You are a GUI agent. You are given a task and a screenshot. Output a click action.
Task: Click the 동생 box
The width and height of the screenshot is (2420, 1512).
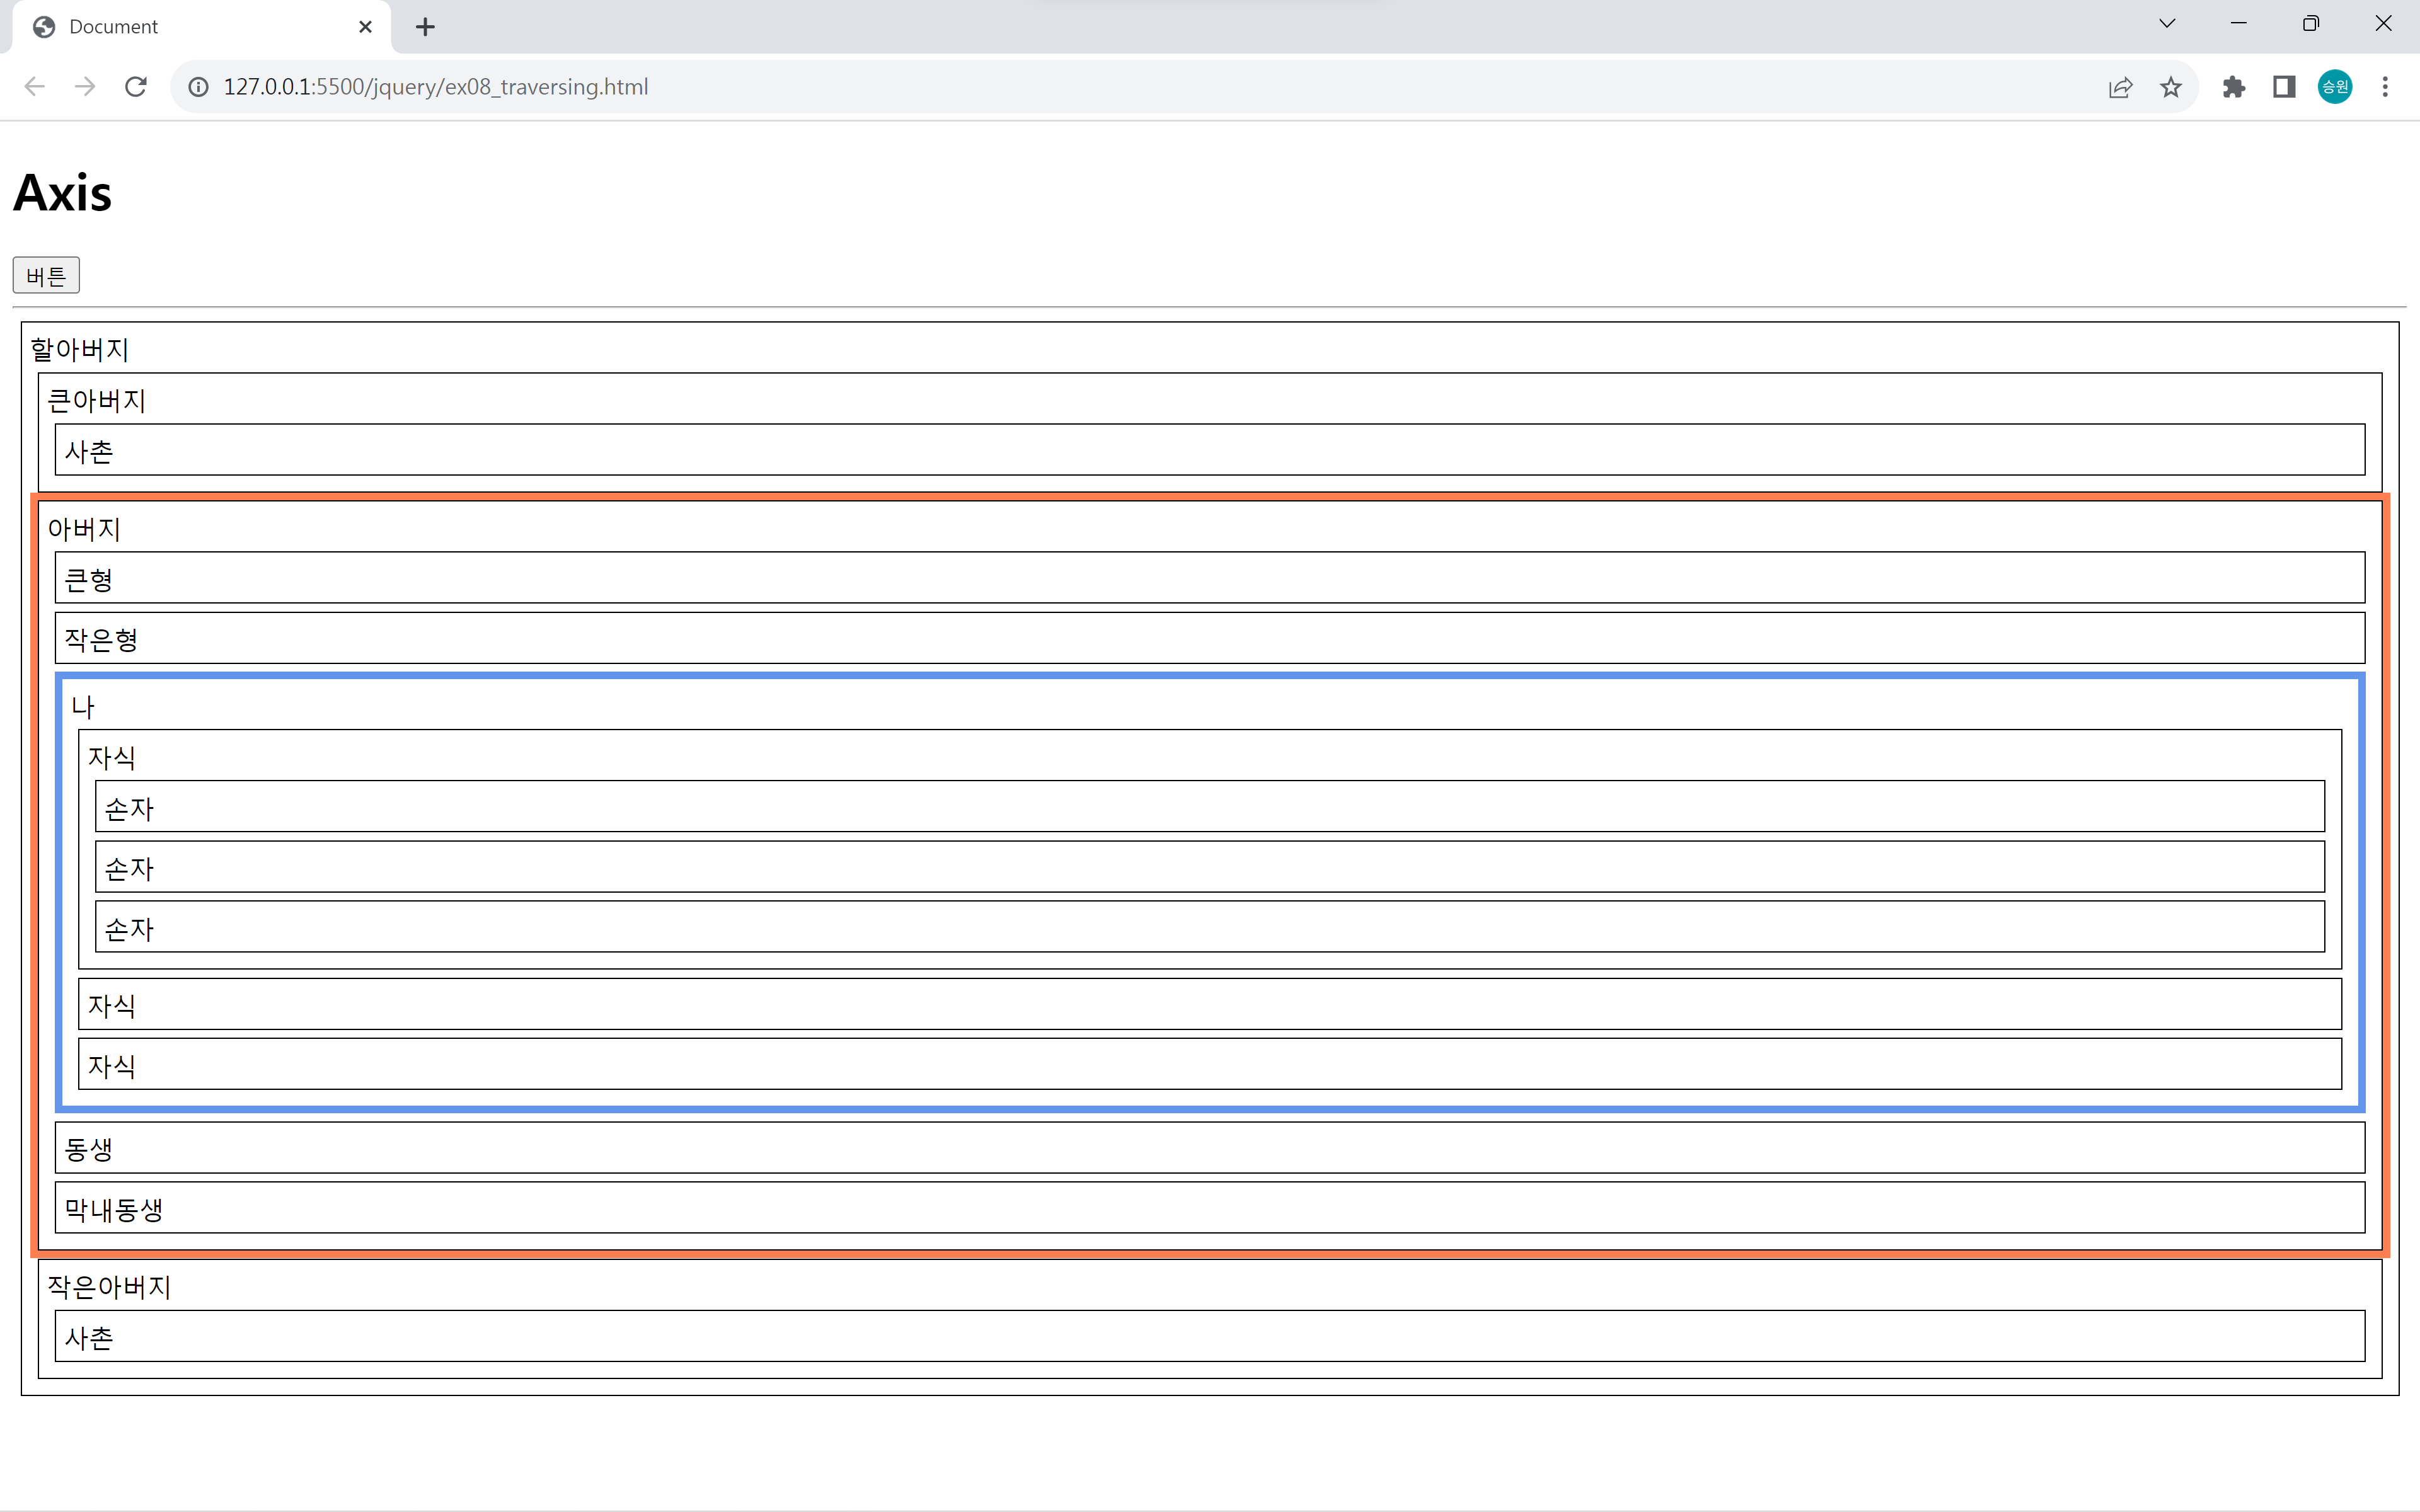pos(1209,1148)
